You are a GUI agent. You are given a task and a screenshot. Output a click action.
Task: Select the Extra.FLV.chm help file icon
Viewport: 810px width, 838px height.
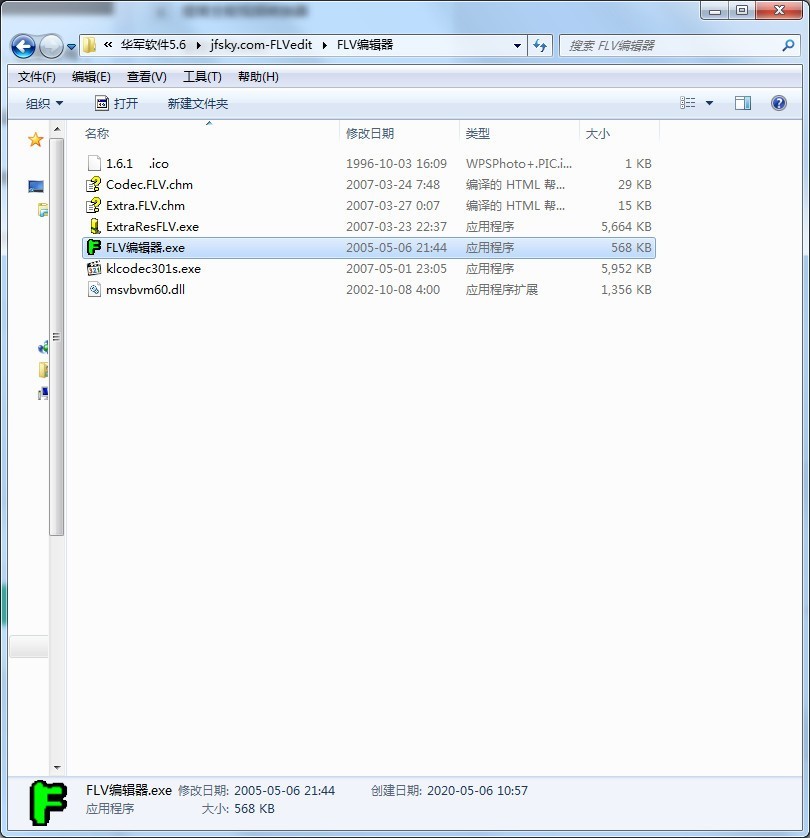pyautogui.click(x=94, y=205)
